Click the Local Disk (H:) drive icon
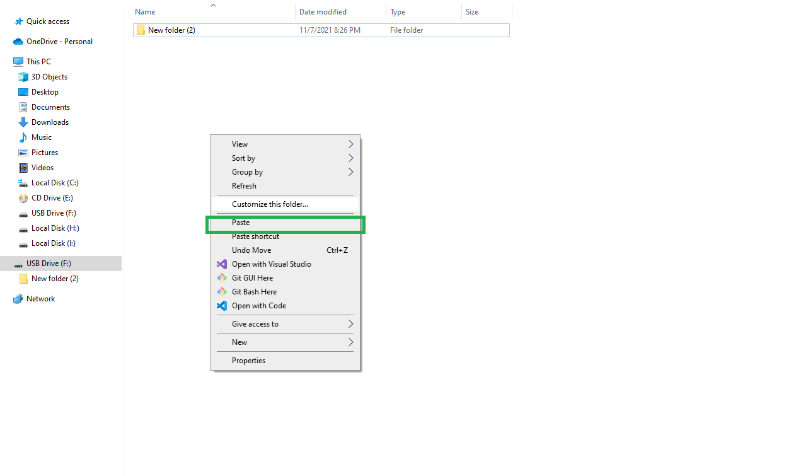Screen dimensions: 796x476 tap(23, 229)
